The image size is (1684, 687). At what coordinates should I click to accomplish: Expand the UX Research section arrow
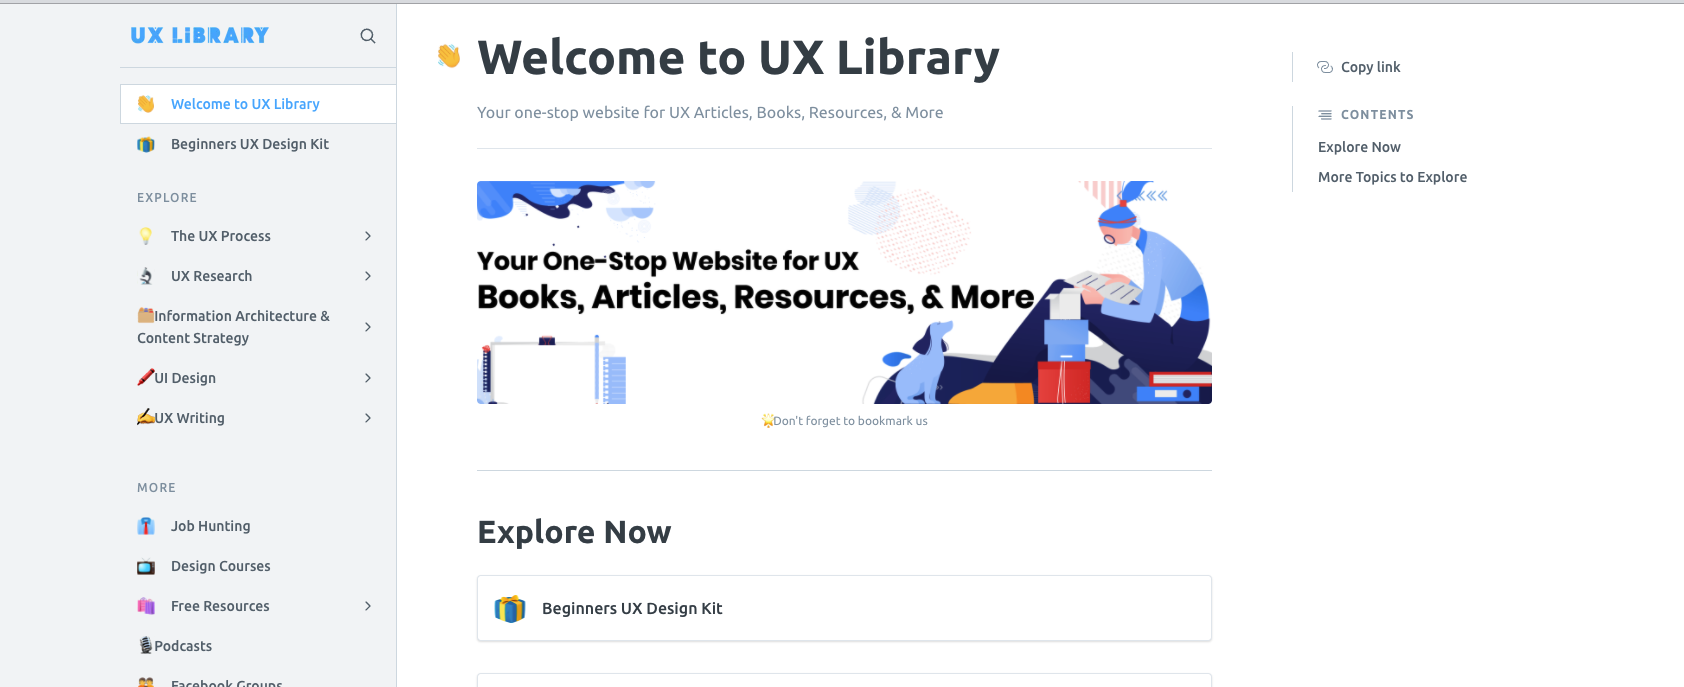368,276
